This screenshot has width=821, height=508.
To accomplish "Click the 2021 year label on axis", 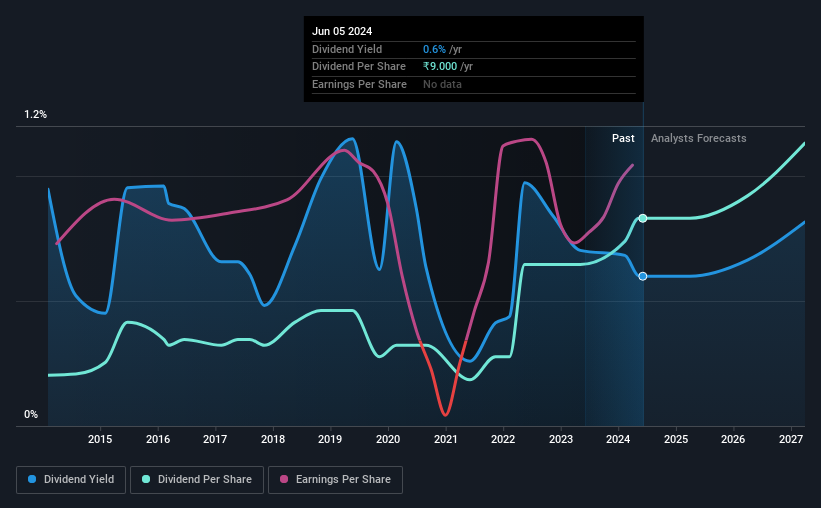I will coord(446,439).
